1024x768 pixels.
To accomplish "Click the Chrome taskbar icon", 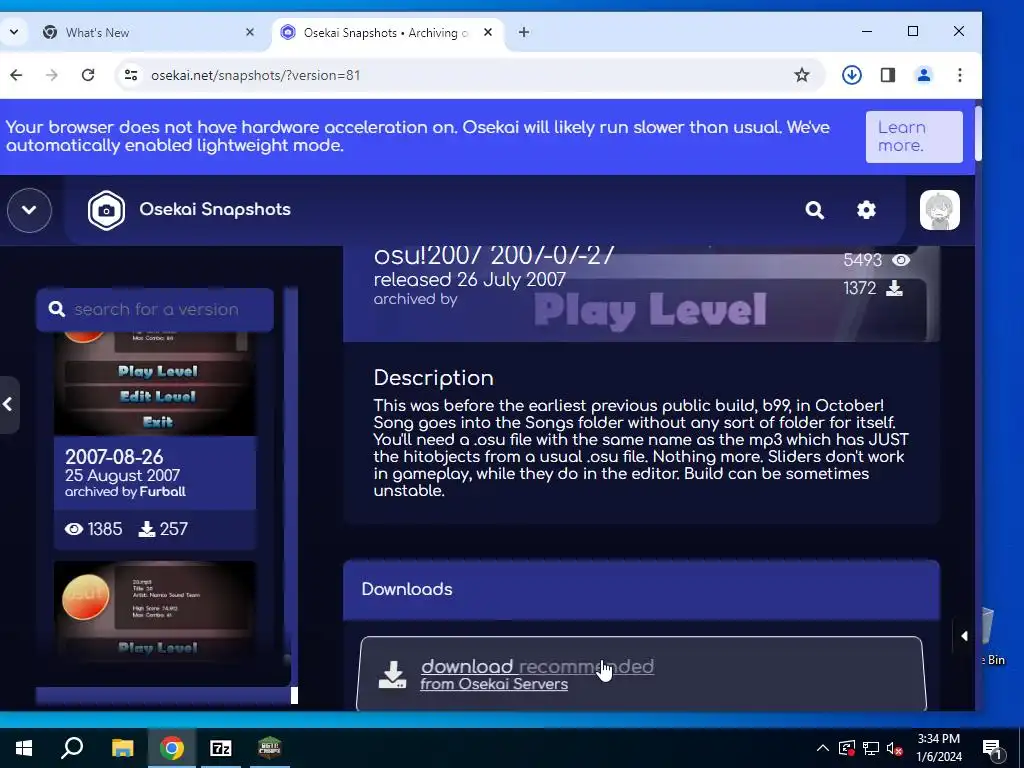I will click(x=172, y=748).
